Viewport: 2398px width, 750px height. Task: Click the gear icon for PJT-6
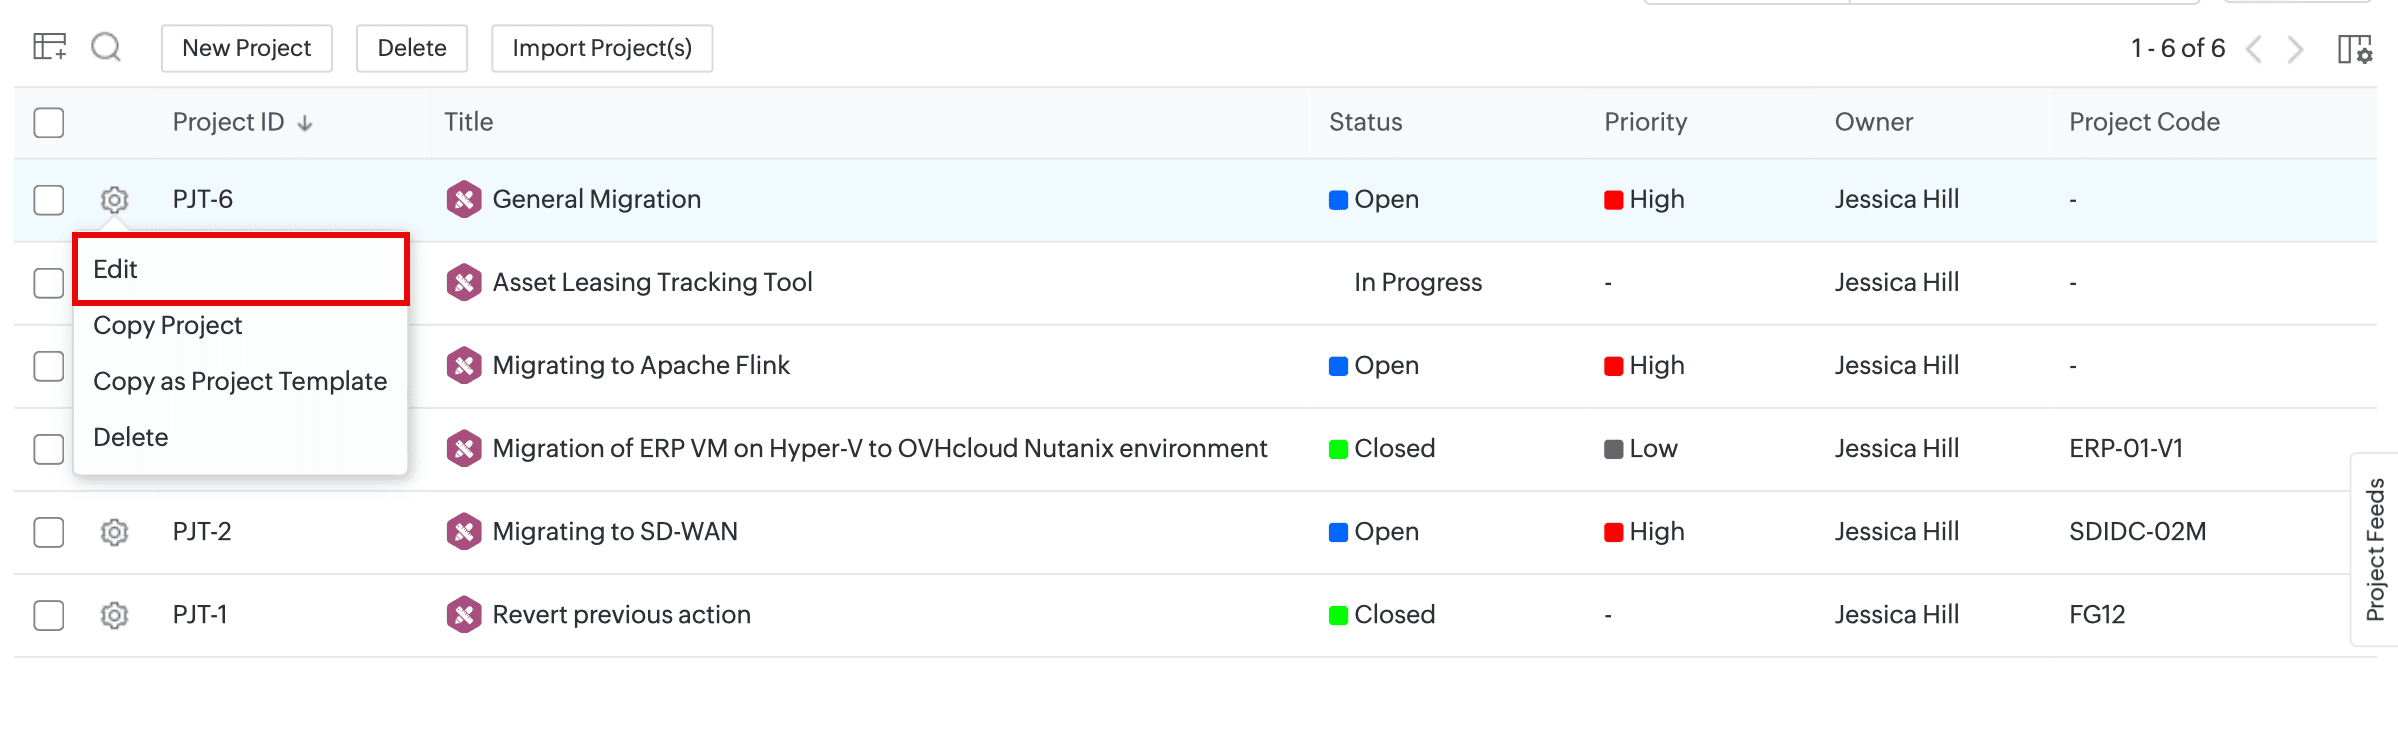click(x=115, y=200)
